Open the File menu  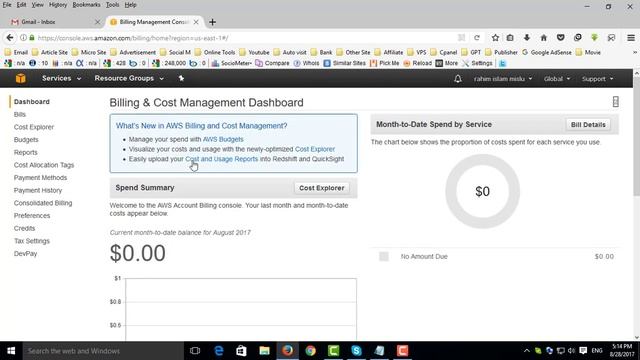7,5
